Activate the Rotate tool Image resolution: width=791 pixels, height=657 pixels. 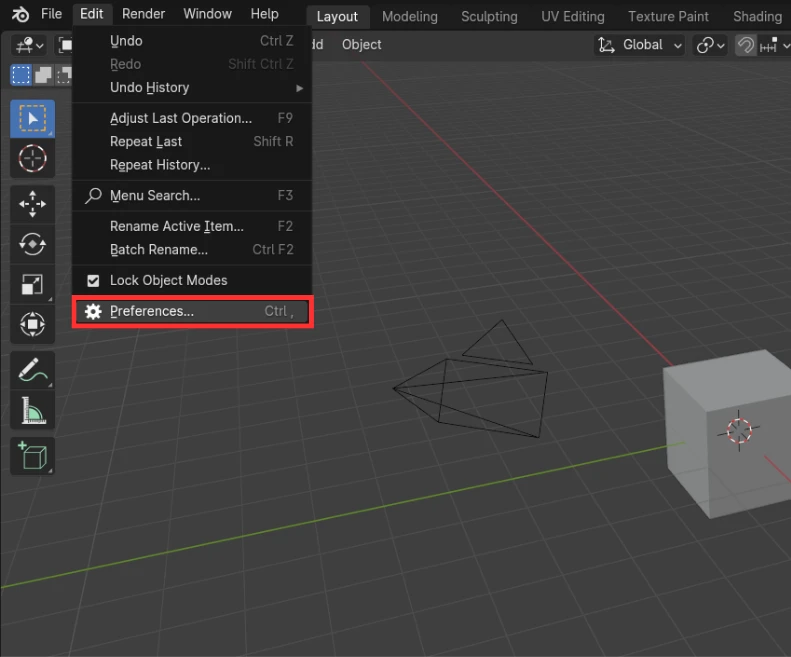pos(33,244)
